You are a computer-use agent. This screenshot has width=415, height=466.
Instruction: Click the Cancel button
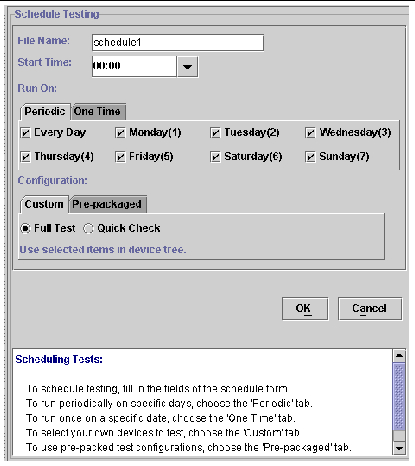click(x=370, y=309)
